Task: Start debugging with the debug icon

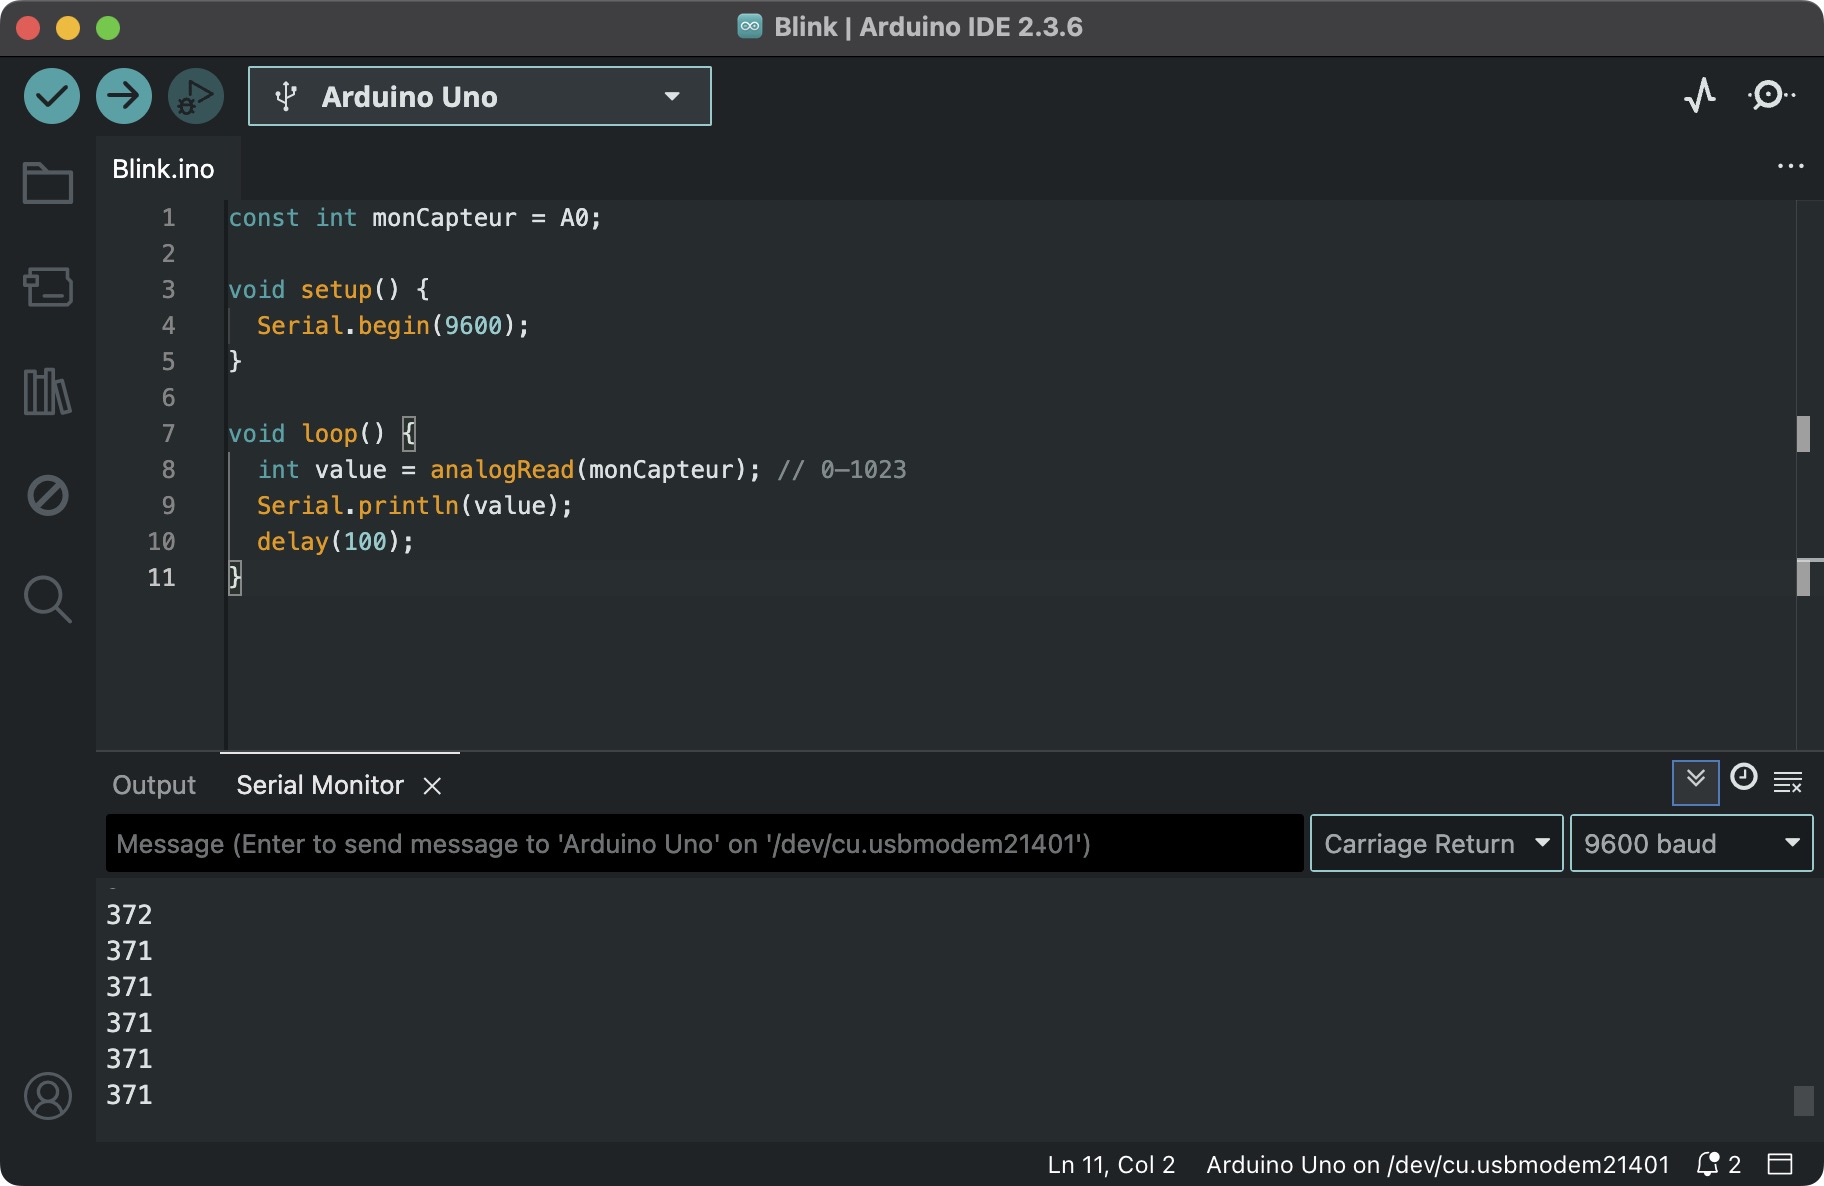Action: click(196, 96)
